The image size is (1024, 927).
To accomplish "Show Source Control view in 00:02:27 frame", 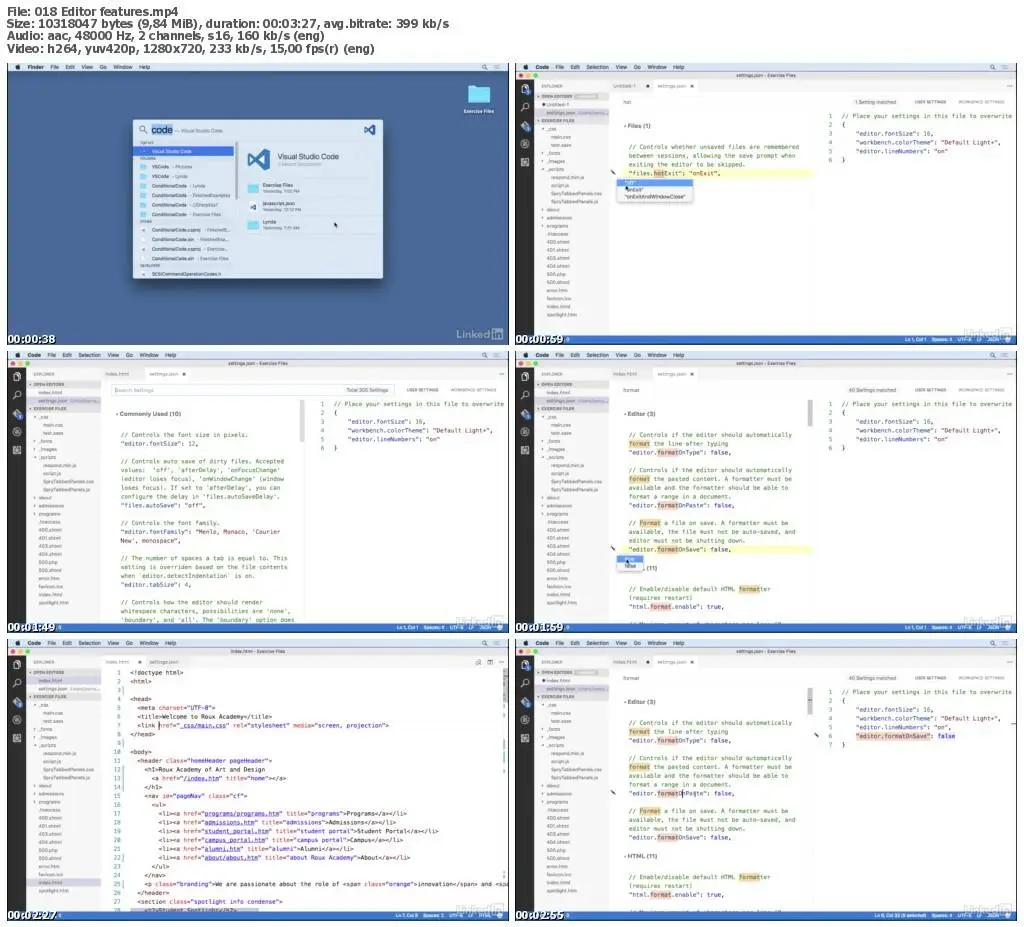I will pos(17,702).
